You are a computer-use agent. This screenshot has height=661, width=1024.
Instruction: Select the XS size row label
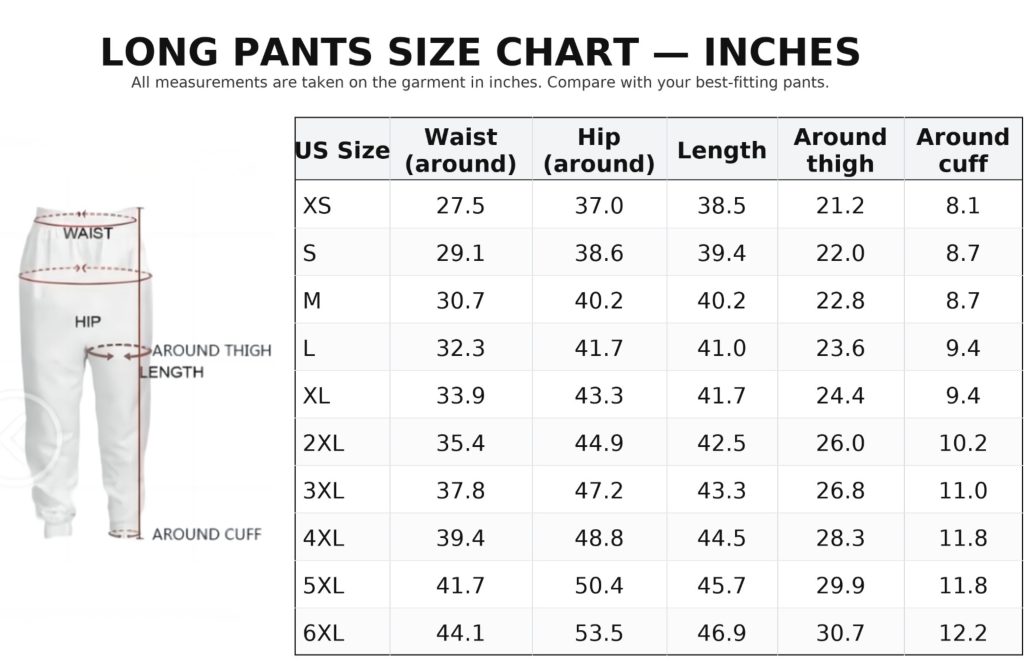pyautogui.click(x=317, y=206)
